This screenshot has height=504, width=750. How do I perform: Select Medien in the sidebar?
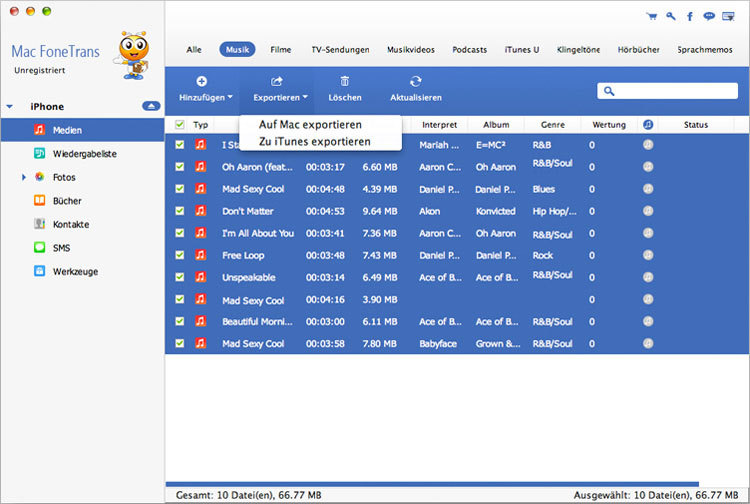pos(82,130)
